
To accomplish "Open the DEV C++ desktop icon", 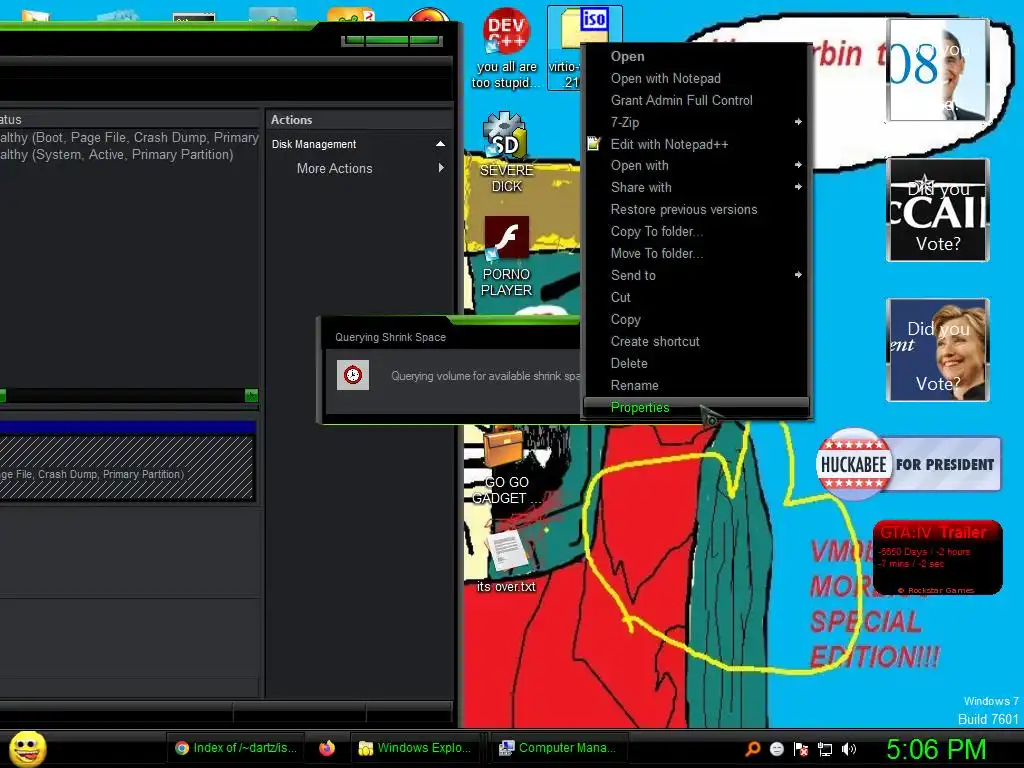I will point(506,49).
